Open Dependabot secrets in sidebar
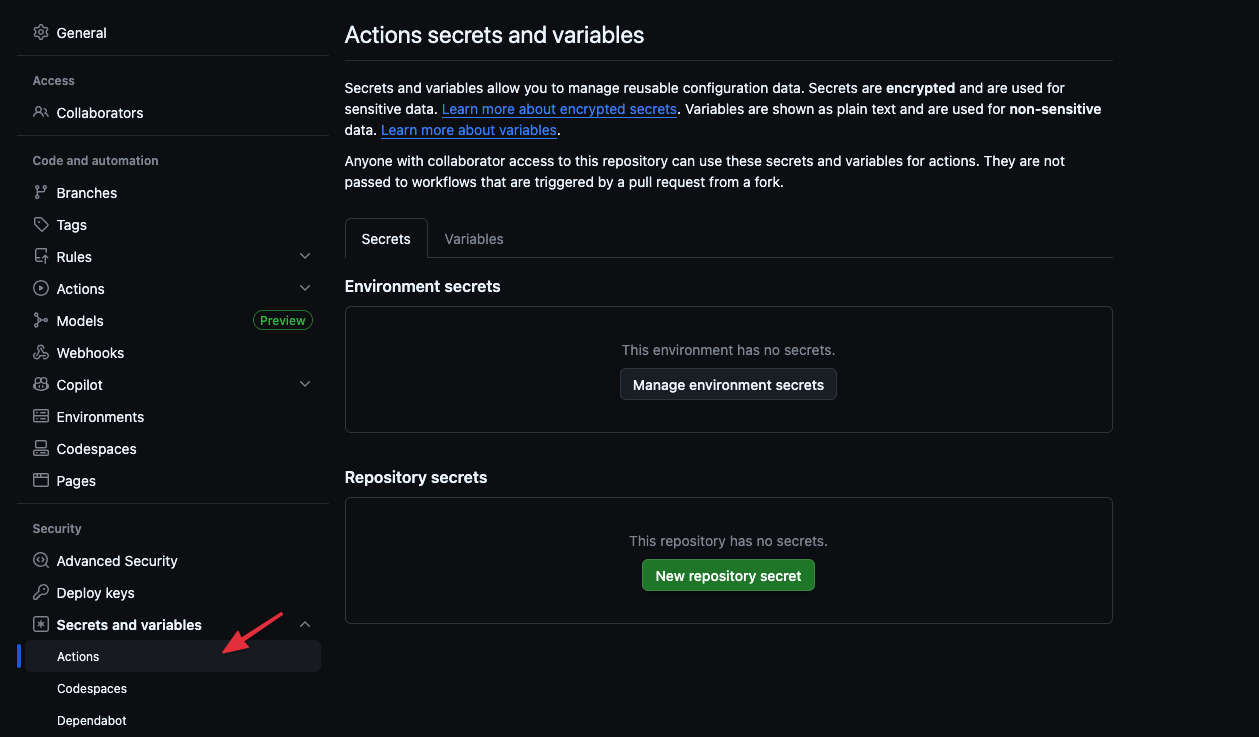The width and height of the screenshot is (1259, 737). pyautogui.click(x=92, y=721)
